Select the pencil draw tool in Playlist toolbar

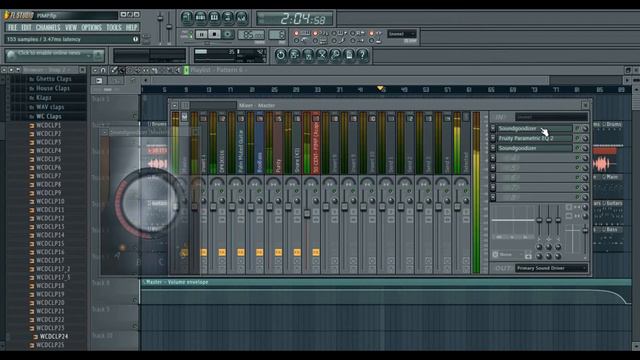114,70
